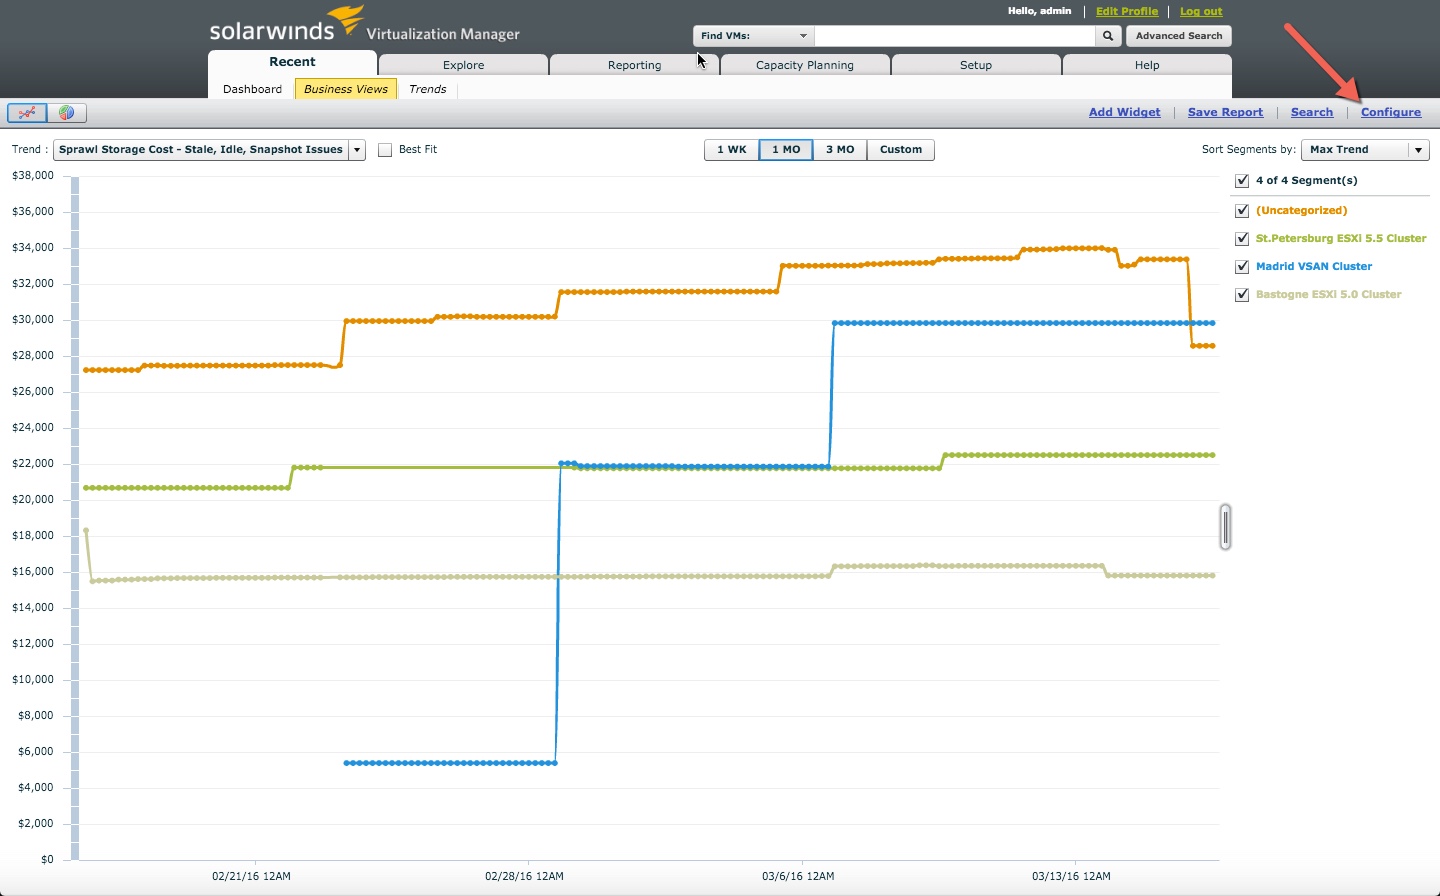Switch to pie chart view icon
1440x896 pixels.
point(66,113)
